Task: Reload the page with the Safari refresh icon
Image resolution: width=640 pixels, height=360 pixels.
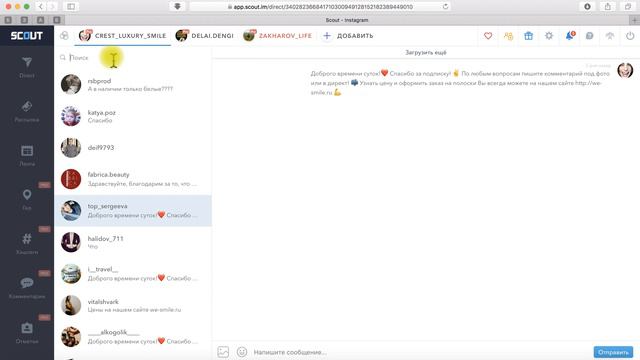Action: 445,7
